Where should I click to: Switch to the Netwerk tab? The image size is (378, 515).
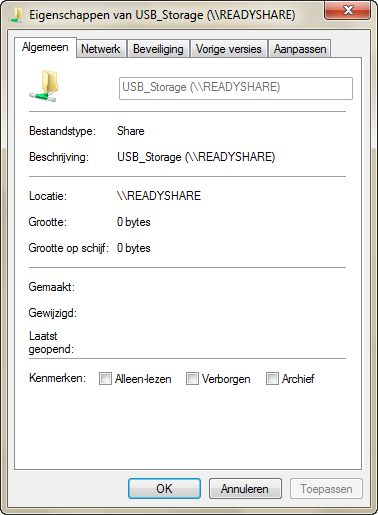point(101,49)
